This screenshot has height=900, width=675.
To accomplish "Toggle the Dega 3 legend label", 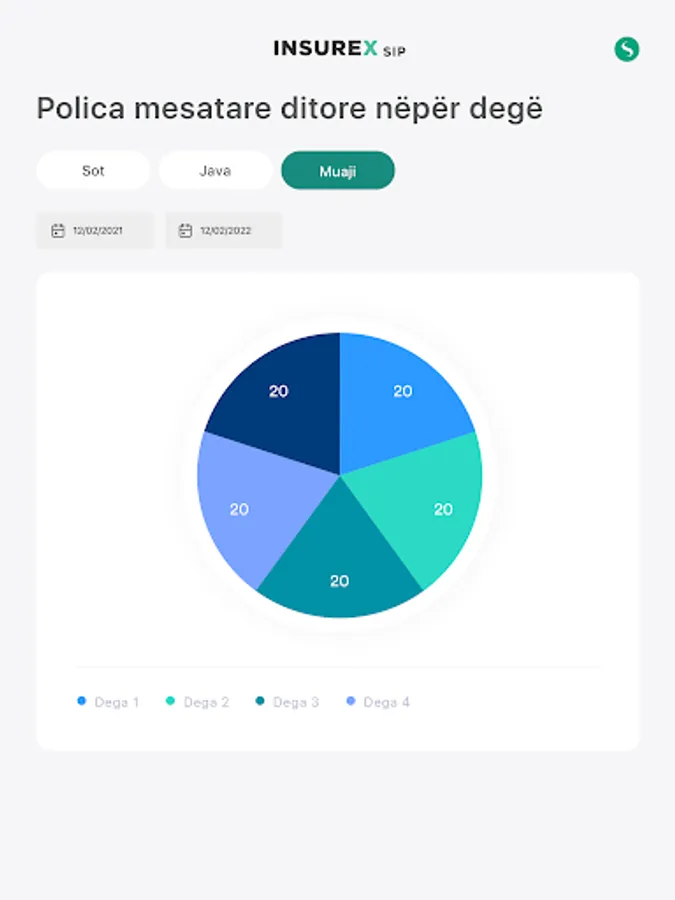I will coord(296,702).
